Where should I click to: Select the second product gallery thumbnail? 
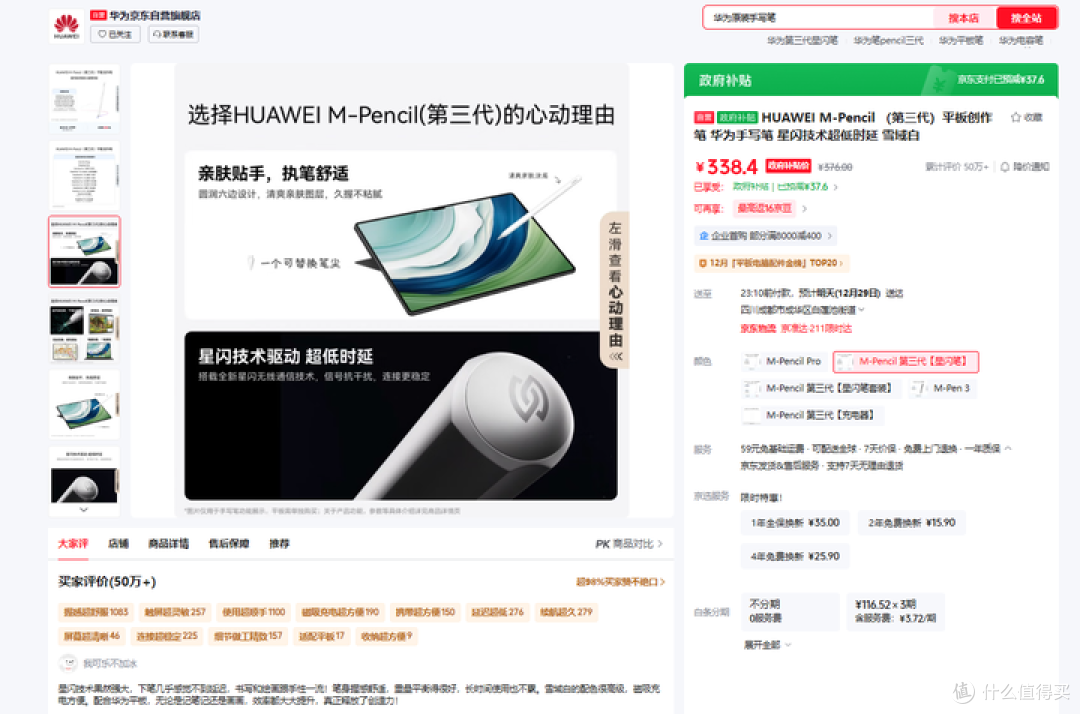(x=85, y=176)
